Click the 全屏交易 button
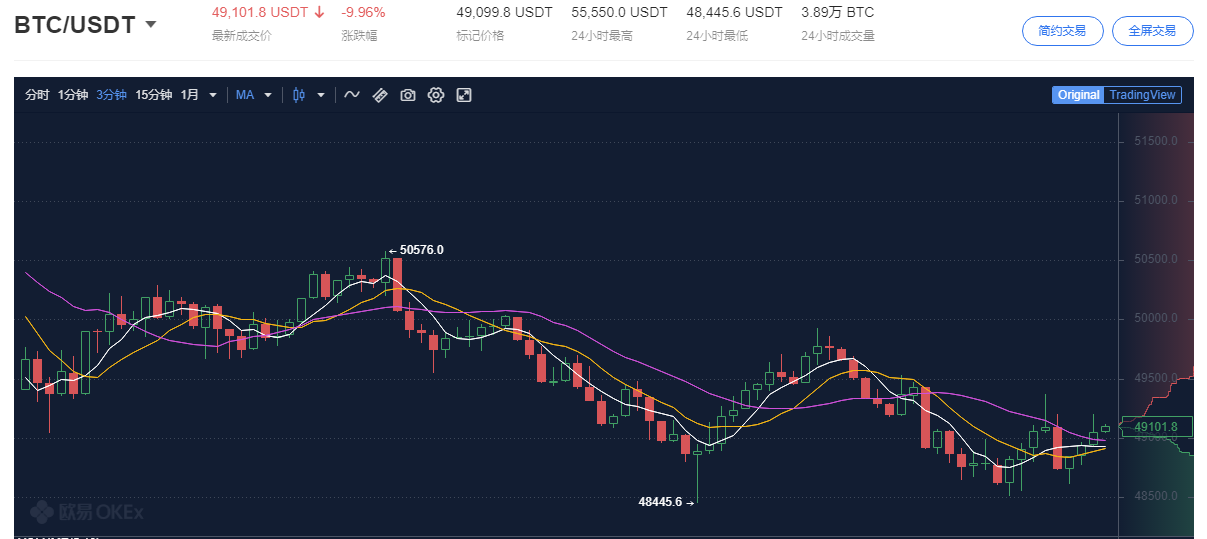The width and height of the screenshot is (1207, 539). click(x=1152, y=31)
